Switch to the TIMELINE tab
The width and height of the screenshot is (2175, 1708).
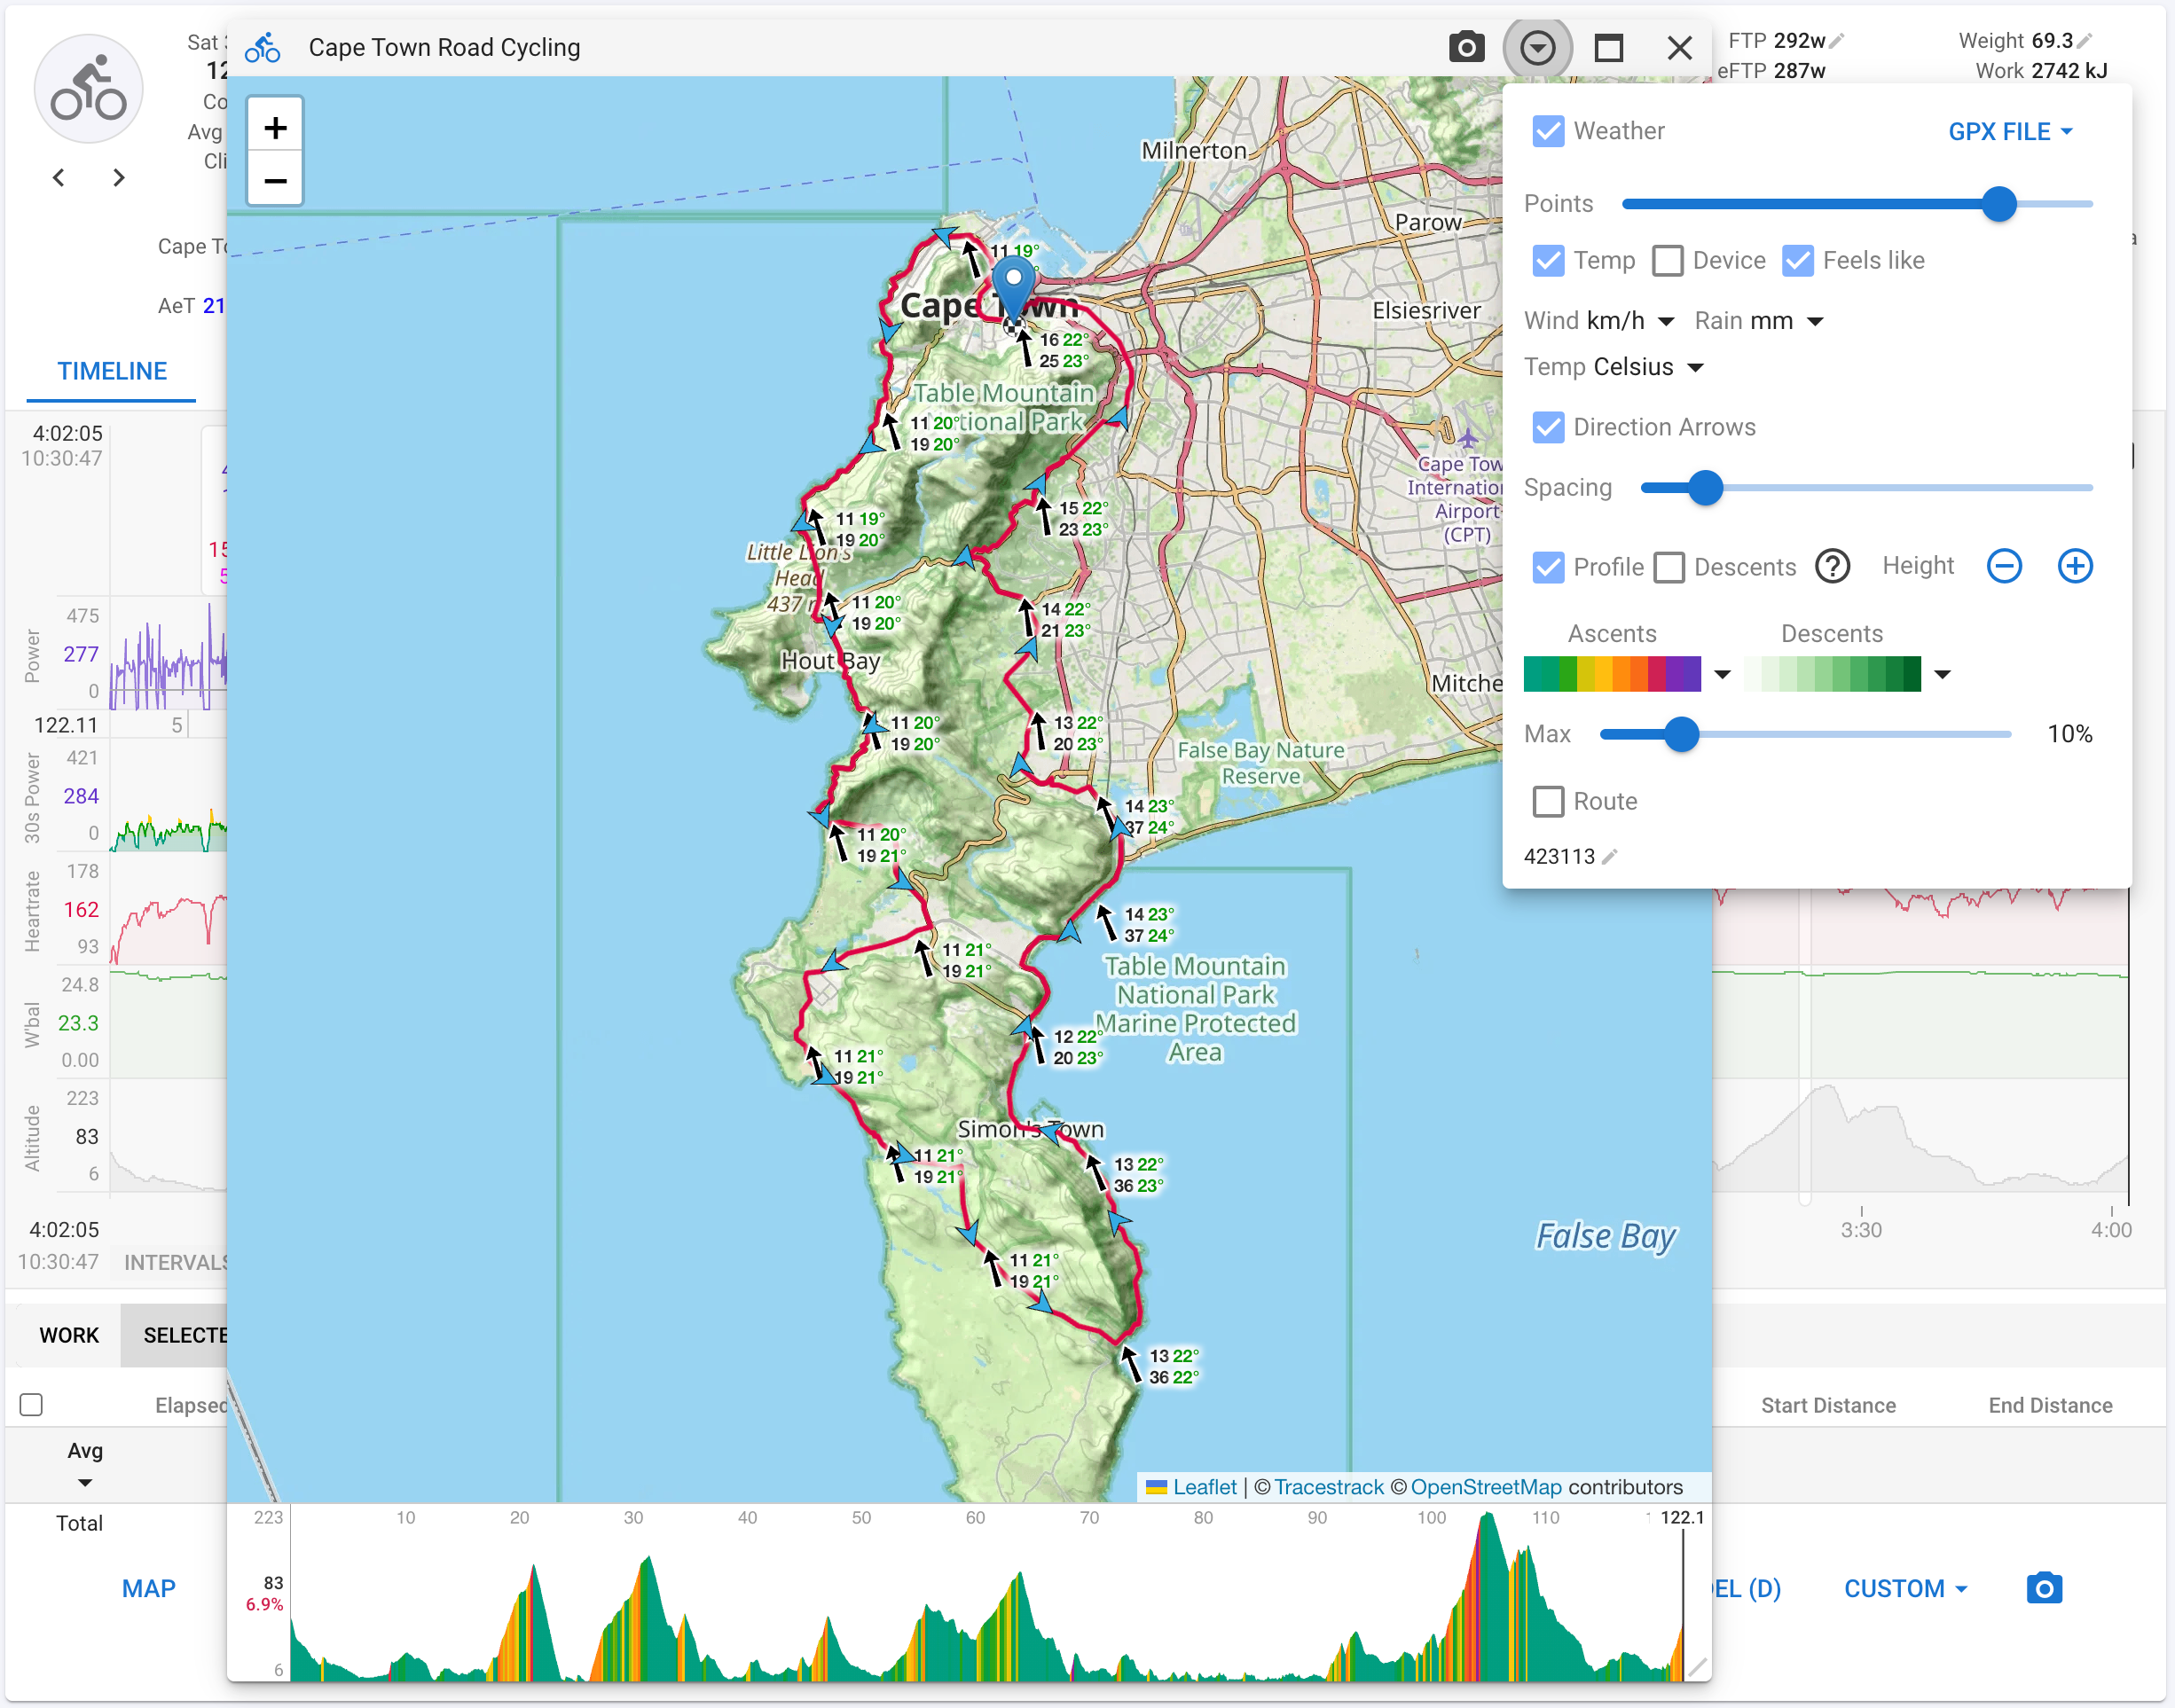tap(111, 371)
